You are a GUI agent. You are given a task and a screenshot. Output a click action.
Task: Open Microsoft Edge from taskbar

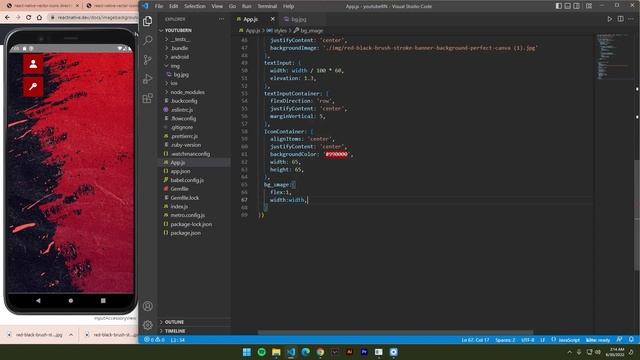[x=305, y=352]
